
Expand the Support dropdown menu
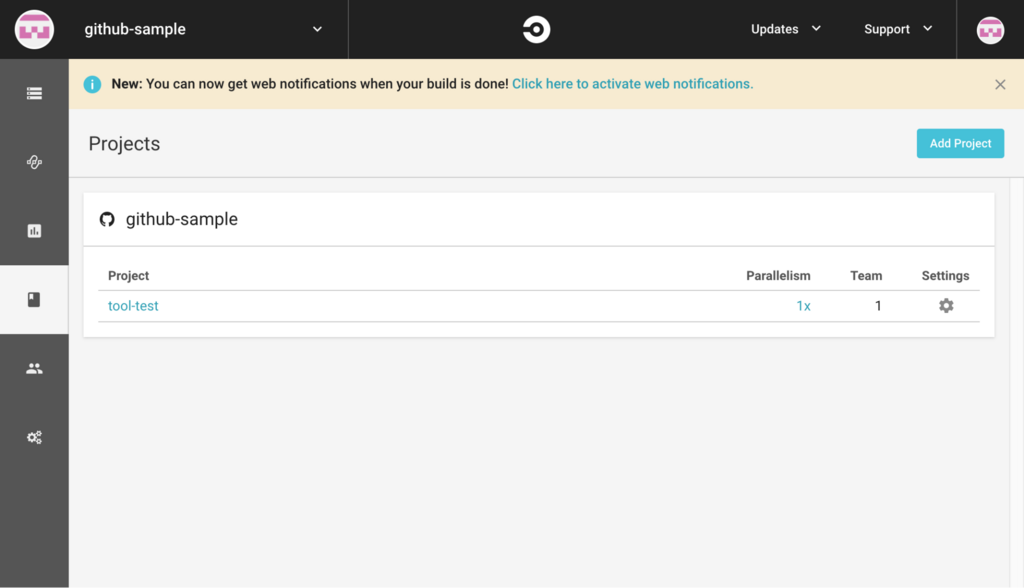(898, 29)
